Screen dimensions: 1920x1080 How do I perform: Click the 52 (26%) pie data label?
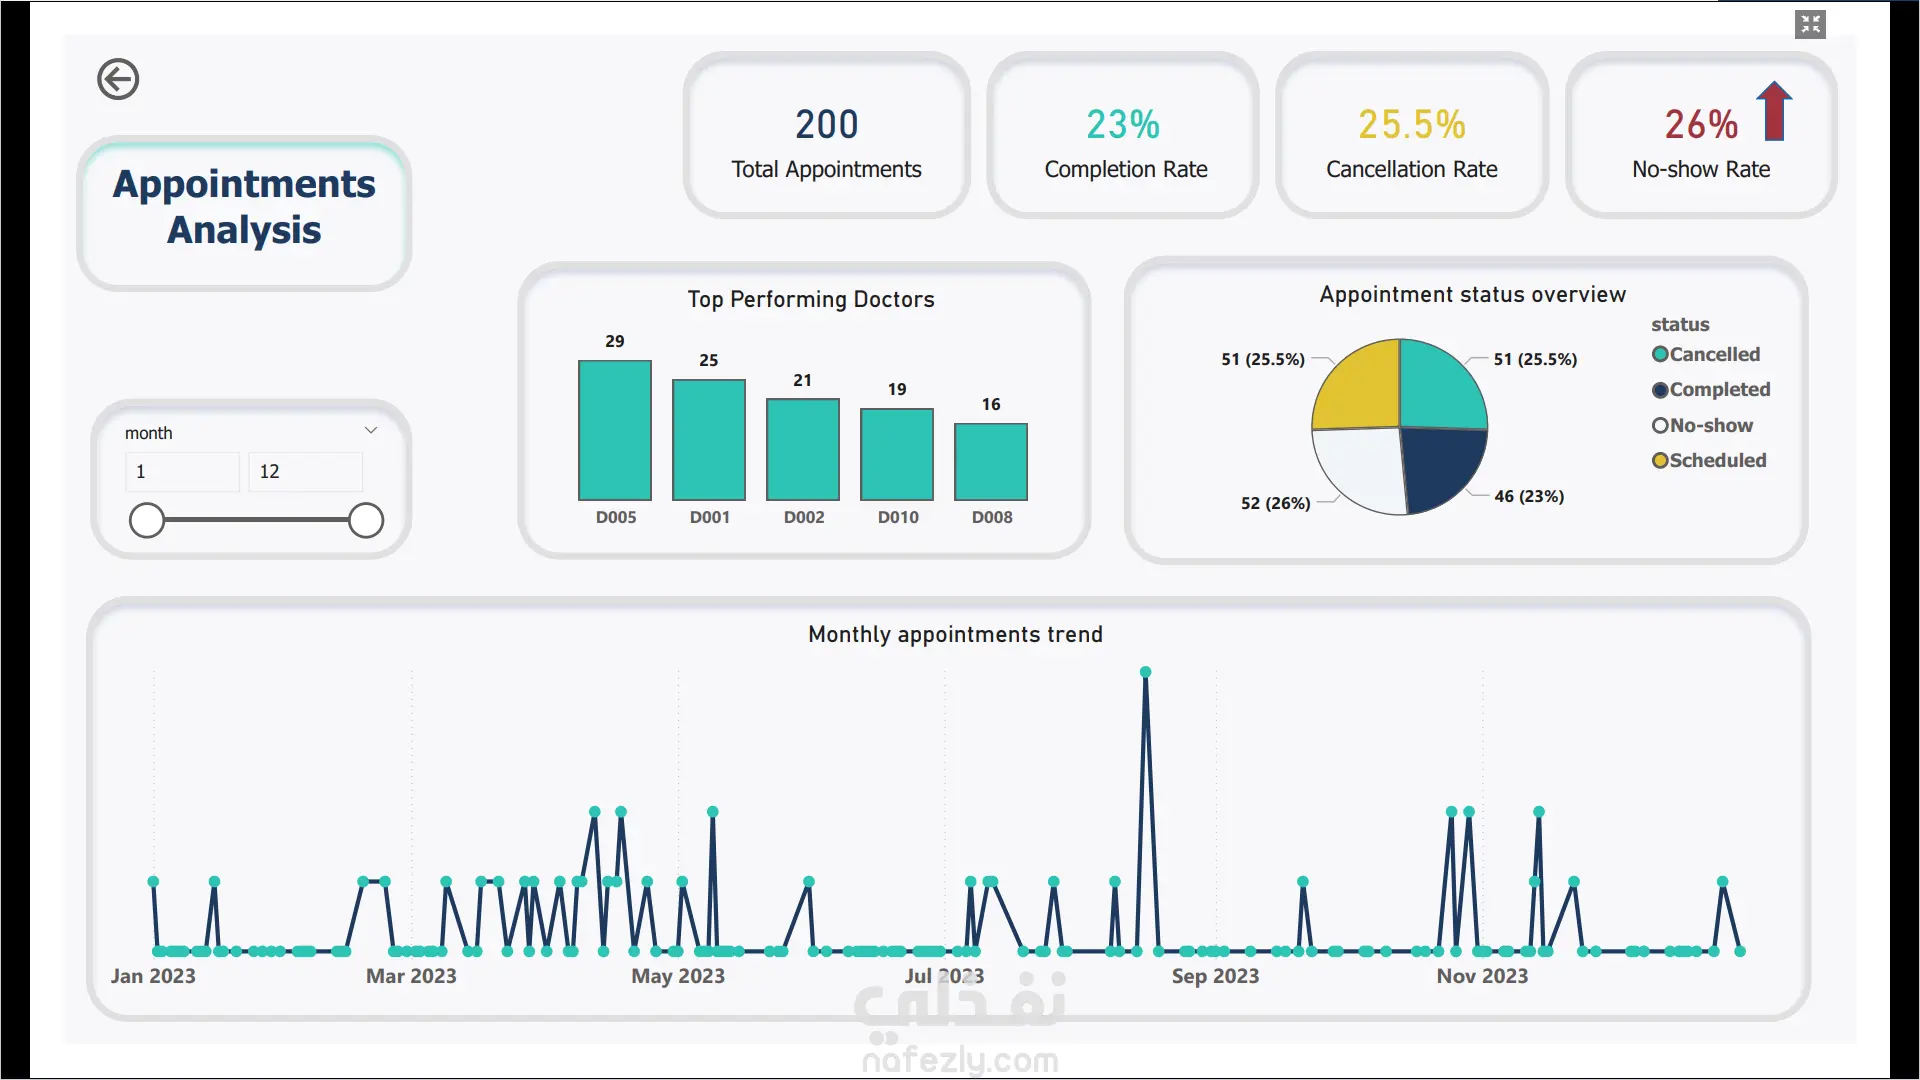(x=1275, y=503)
